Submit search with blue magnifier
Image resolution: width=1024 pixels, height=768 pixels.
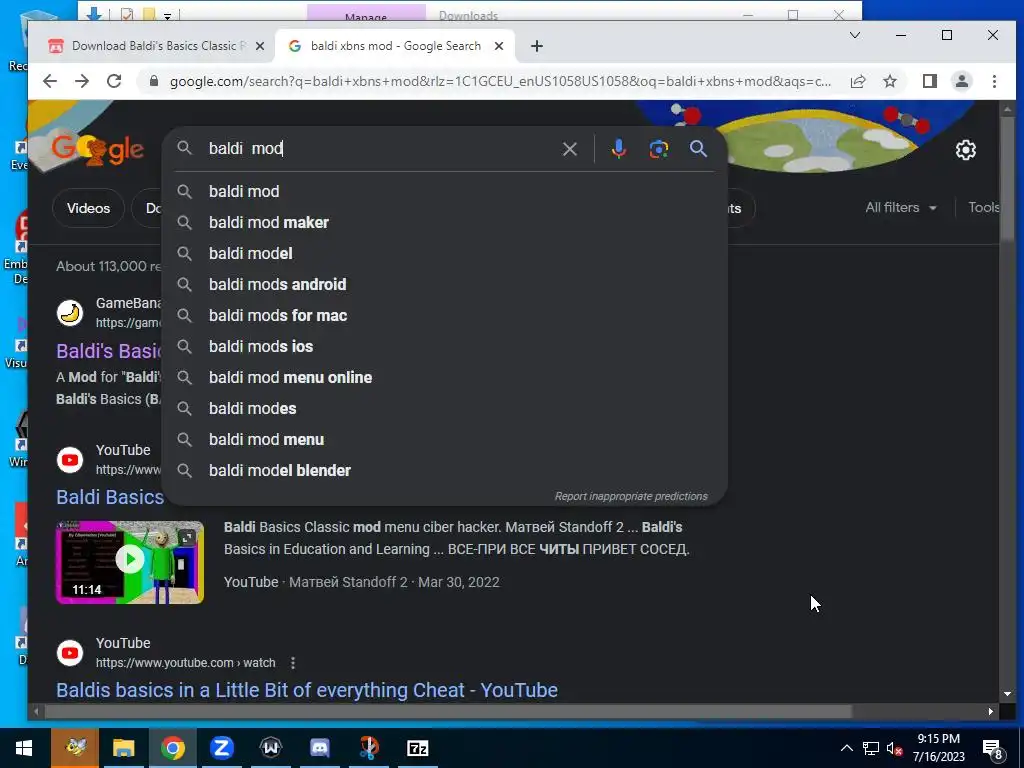click(698, 149)
